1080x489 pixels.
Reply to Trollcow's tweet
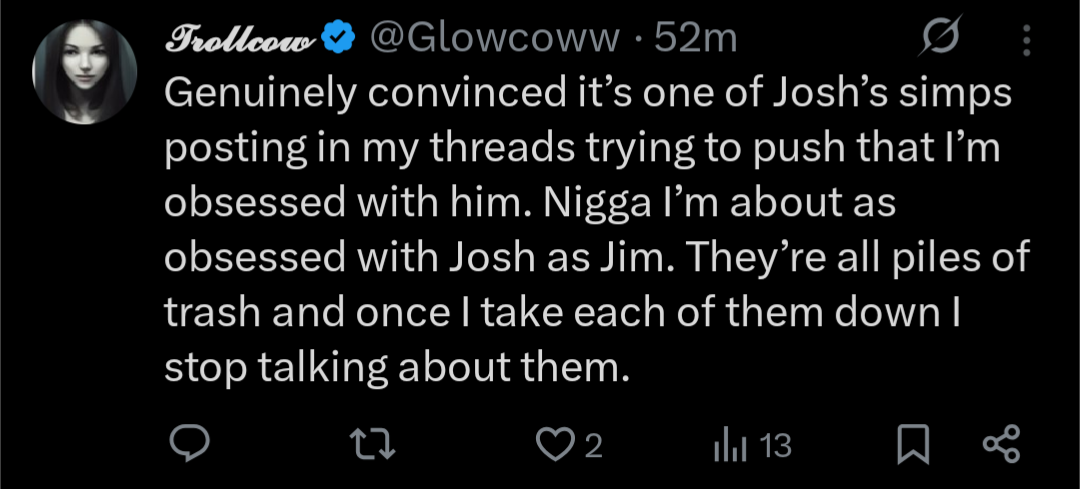click(186, 445)
